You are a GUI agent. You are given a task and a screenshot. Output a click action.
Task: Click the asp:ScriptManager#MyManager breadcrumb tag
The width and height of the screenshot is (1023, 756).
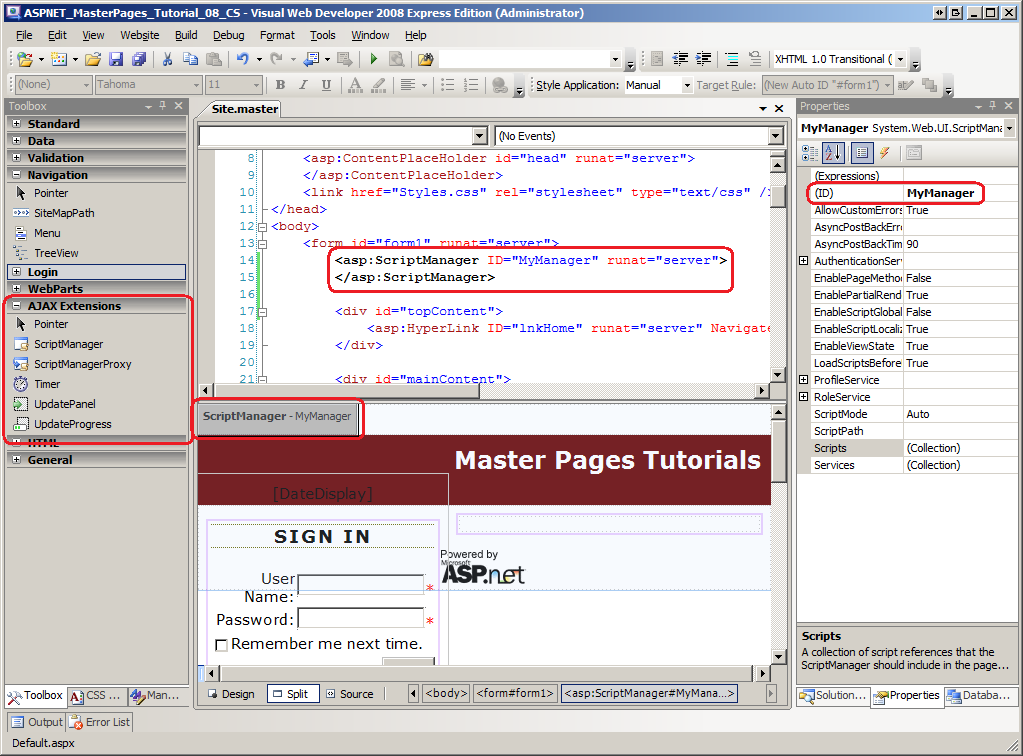[x=649, y=694]
